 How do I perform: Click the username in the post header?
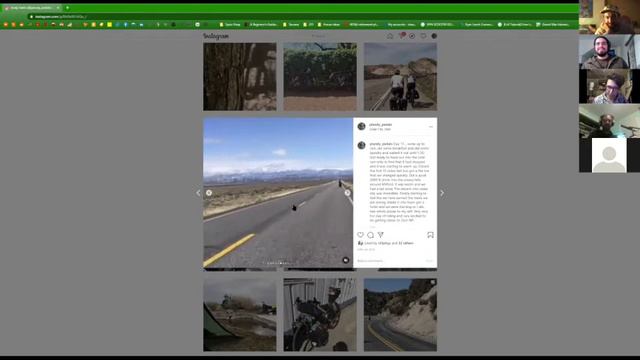coord(380,124)
